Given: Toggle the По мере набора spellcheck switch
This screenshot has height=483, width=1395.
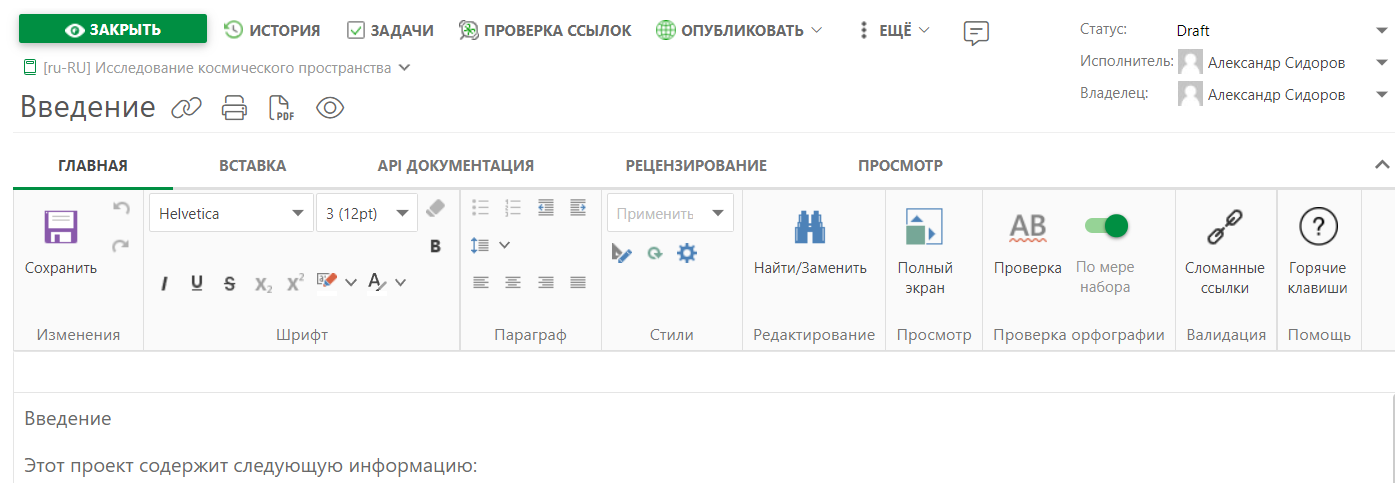Looking at the screenshot, I should point(1107,226).
